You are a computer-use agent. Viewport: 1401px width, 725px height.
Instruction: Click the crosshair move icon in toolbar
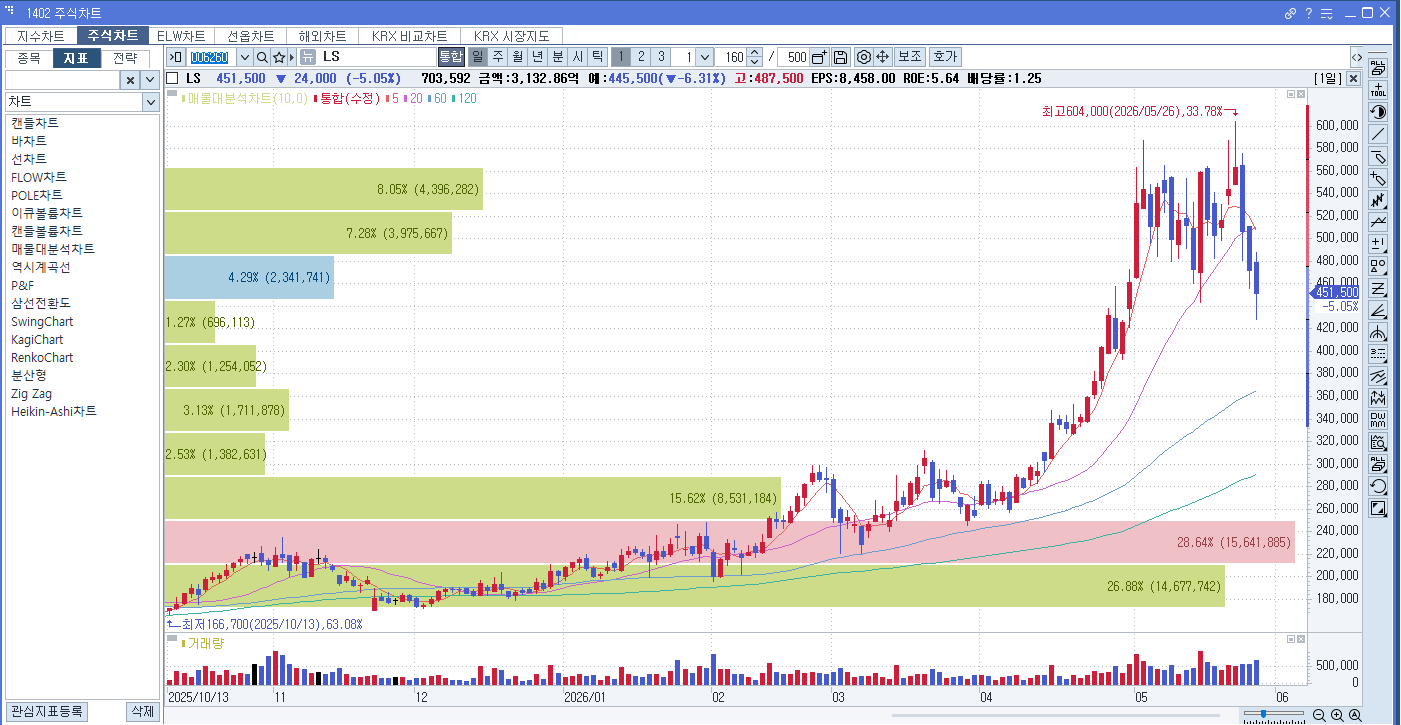pyautogui.click(x=883, y=57)
